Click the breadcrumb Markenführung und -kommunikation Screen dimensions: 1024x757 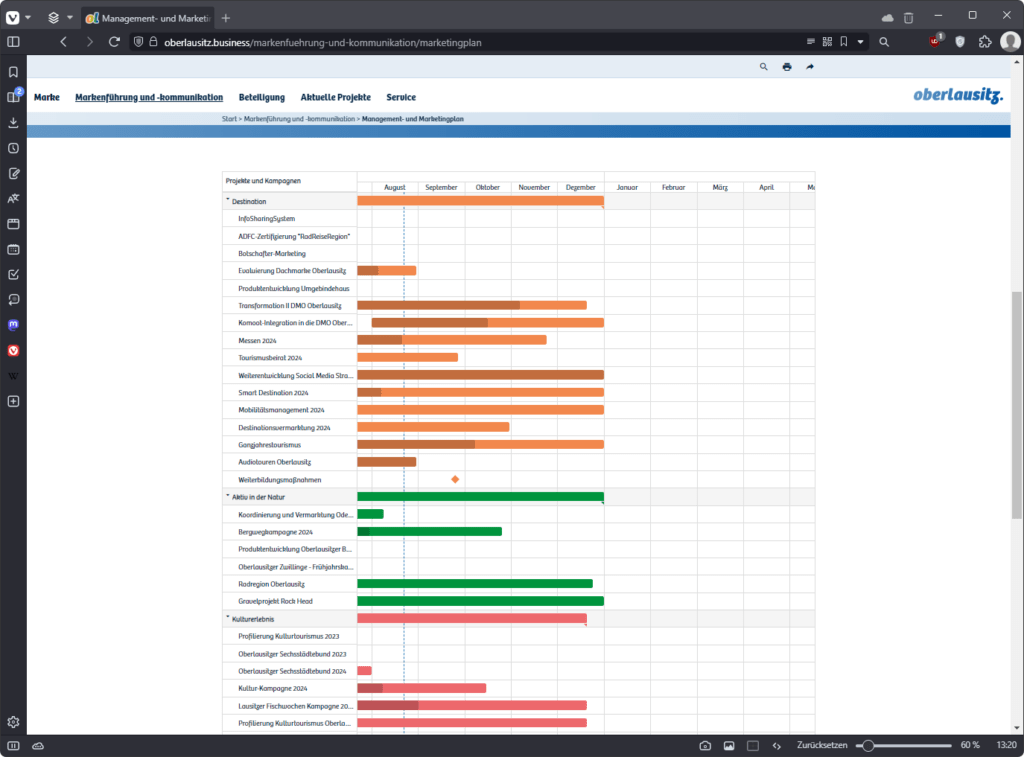[299, 119]
